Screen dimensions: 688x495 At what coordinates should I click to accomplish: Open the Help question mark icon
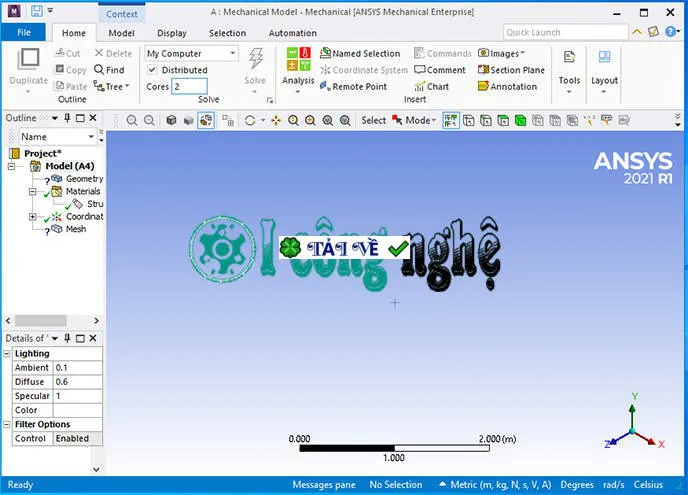point(670,32)
